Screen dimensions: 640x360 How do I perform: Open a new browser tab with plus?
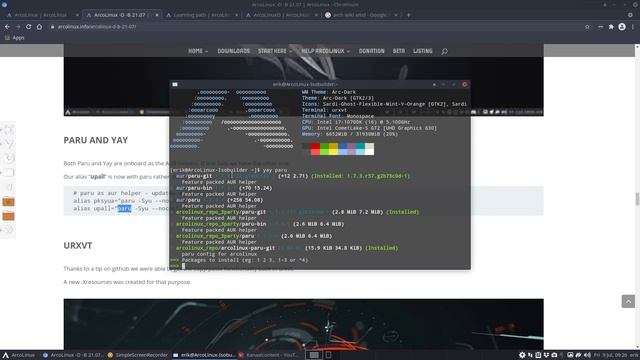click(408, 15)
